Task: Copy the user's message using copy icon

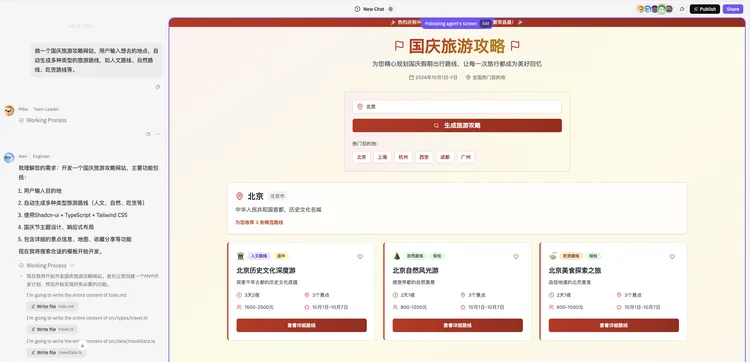Action: tap(158, 87)
